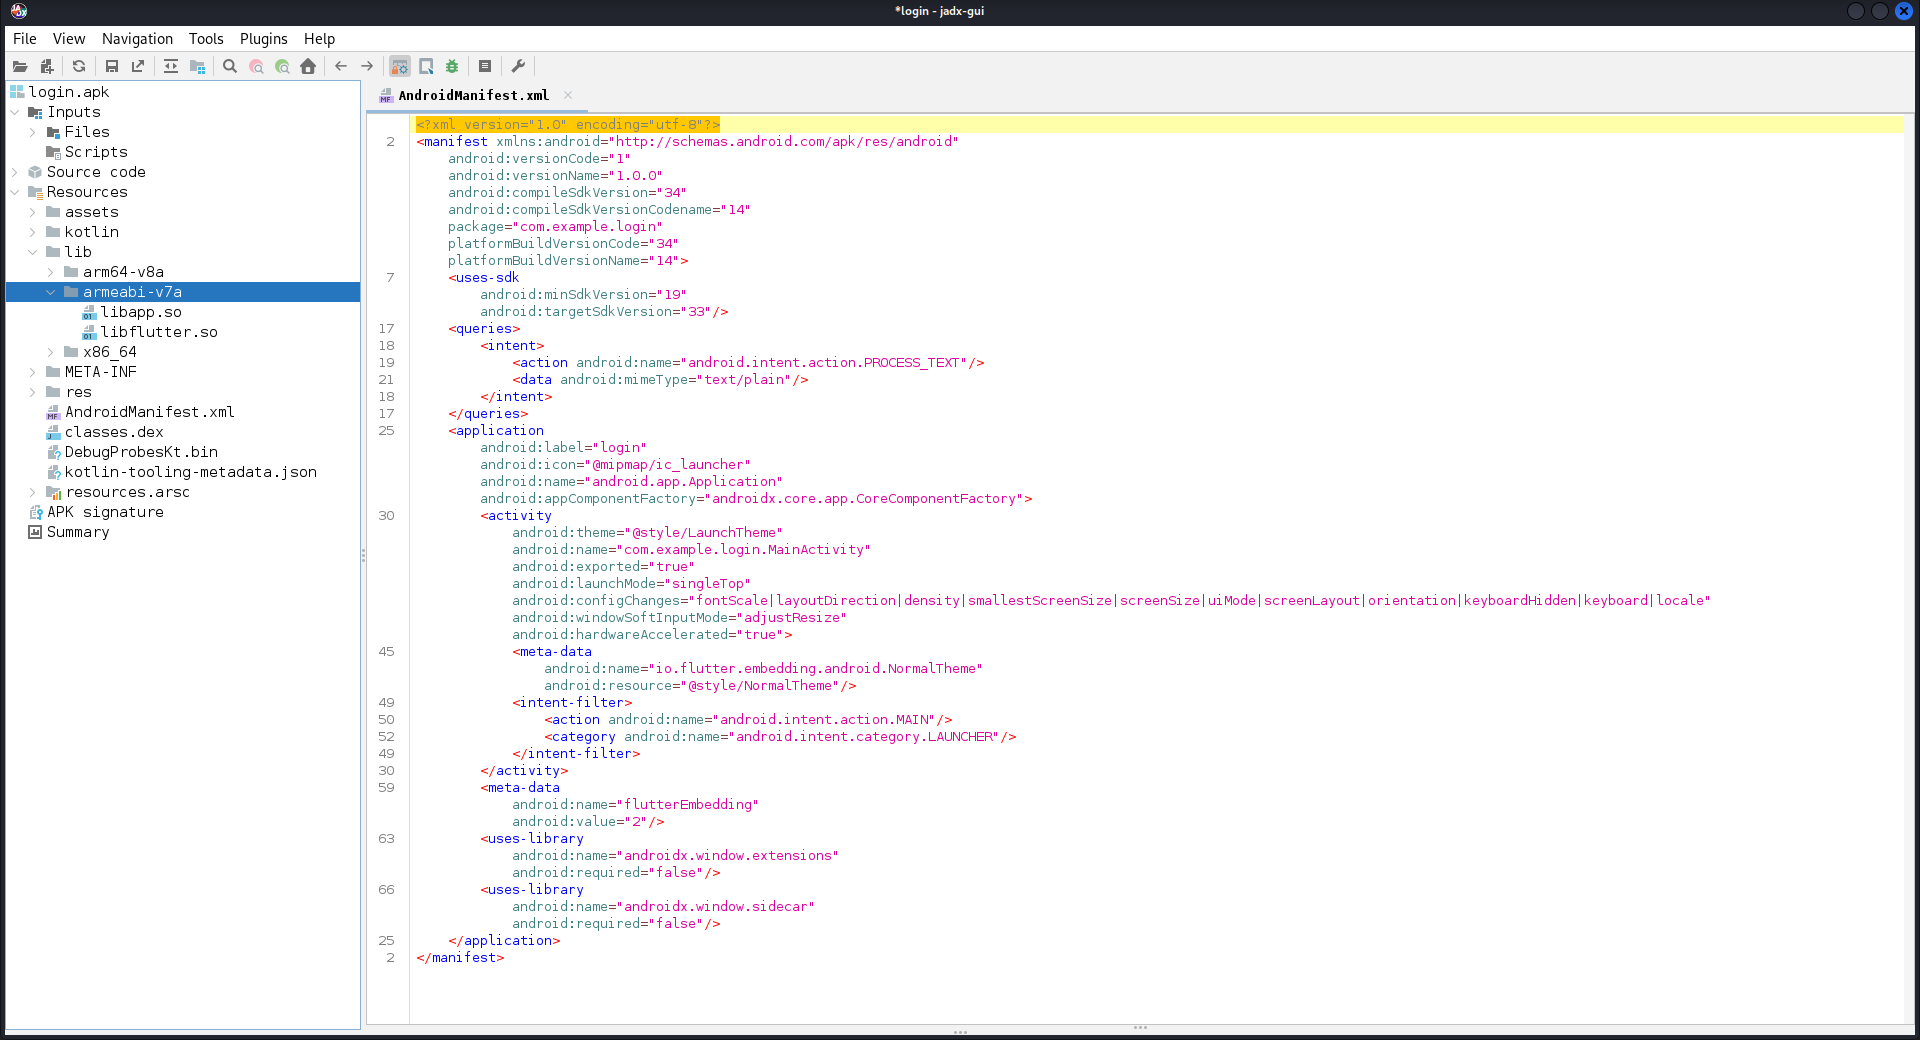This screenshot has width=1920, height=1040.
Task: Open APK signature in the tree
Action: [x=105, y=512]
